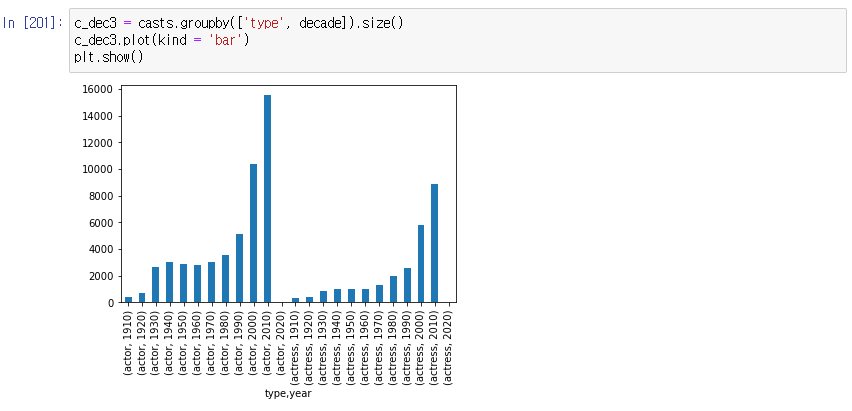Screen dimensions: 852x411
Task: Click the (actor, 1960) x-axis label
Action: click(x=198, y=345)
